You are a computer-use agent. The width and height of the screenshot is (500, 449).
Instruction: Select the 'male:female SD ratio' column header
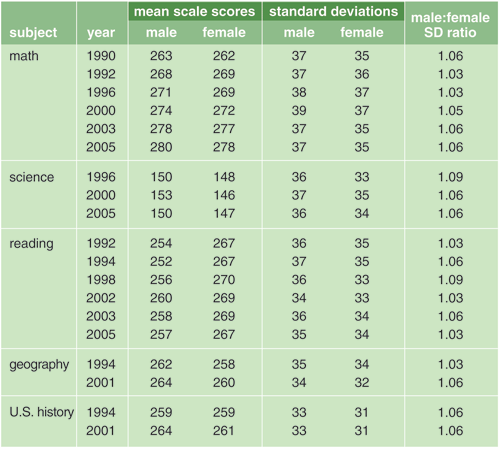(x=450, y=25)
